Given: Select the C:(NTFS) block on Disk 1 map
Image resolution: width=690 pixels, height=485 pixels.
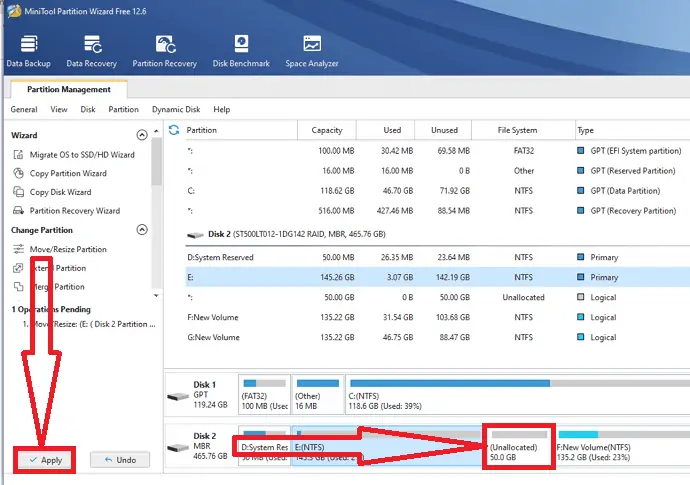Looking at the screenshot, I should click(x=518, y=394).
